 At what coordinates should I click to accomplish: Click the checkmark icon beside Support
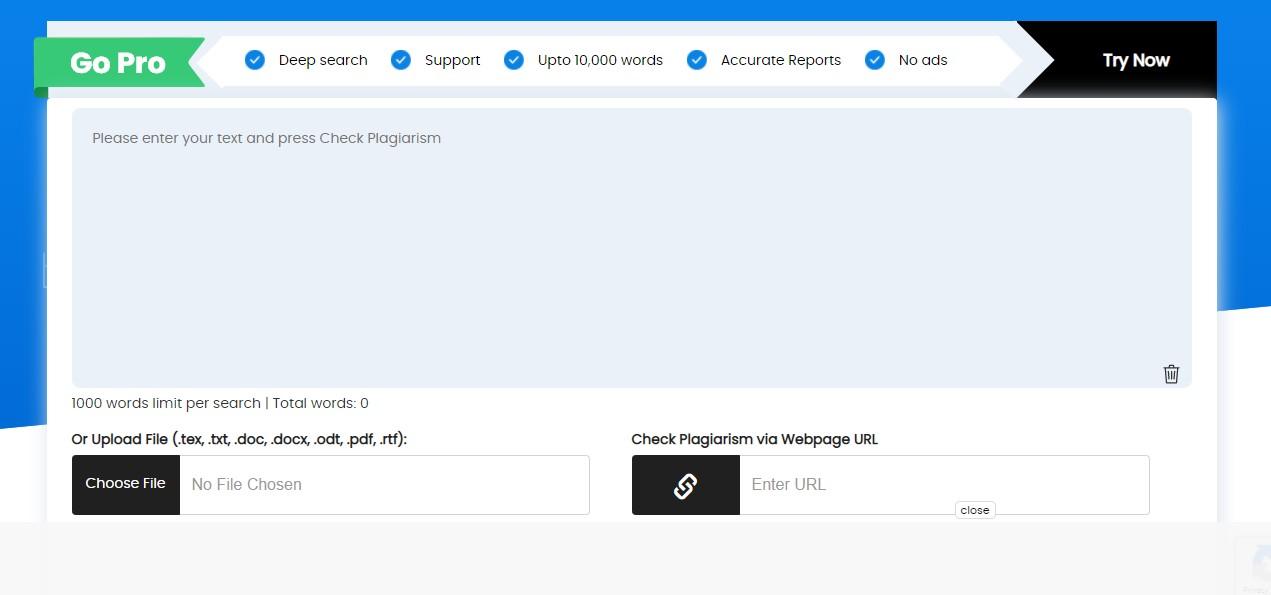[x=401, y=60]
